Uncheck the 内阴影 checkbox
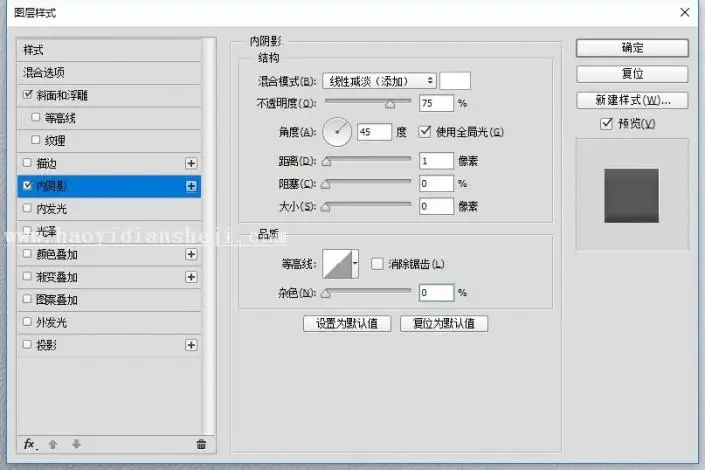705x470 pixels. (27, 185)
